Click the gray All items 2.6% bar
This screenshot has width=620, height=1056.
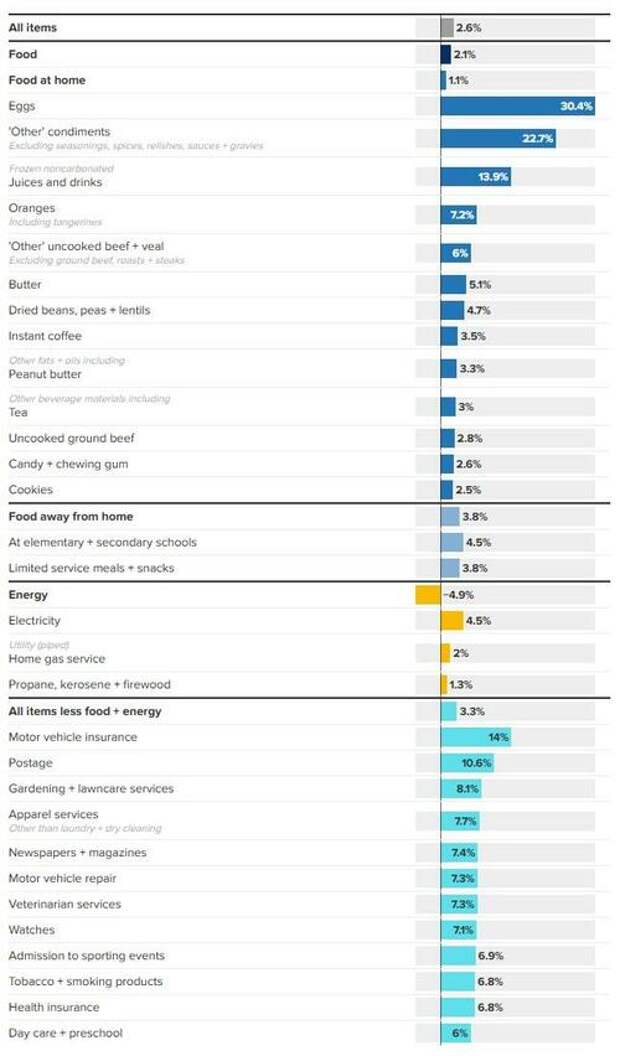pyautogui.click(x=447, y=28)
